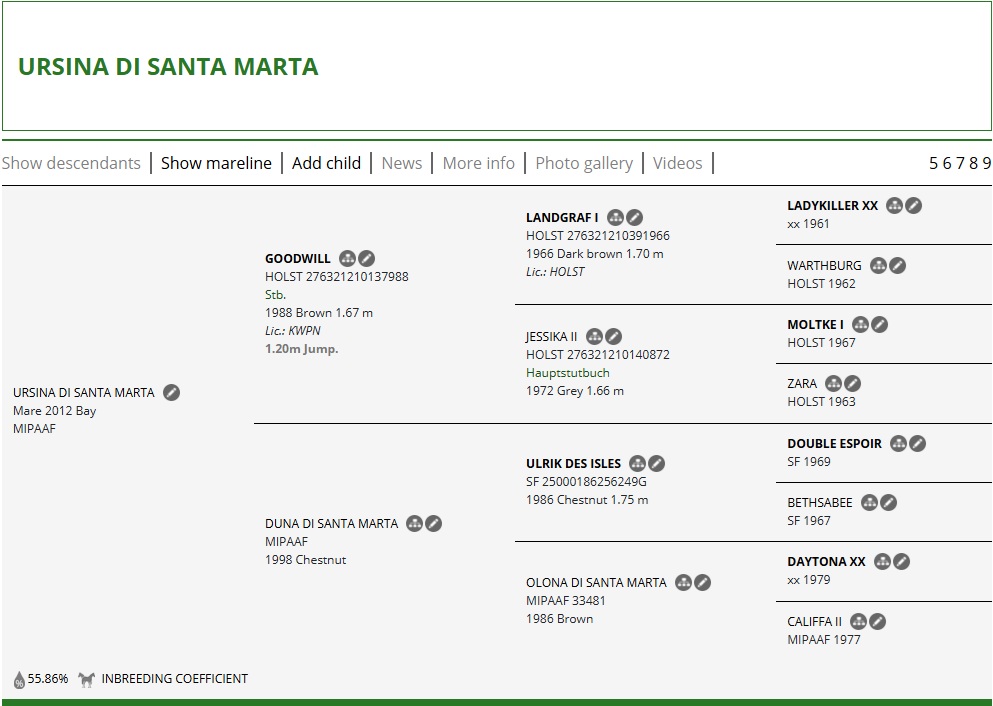
Task: Open pedigree icon next to DUNA DI SANTA MARTA
Action: coord(414,524)
